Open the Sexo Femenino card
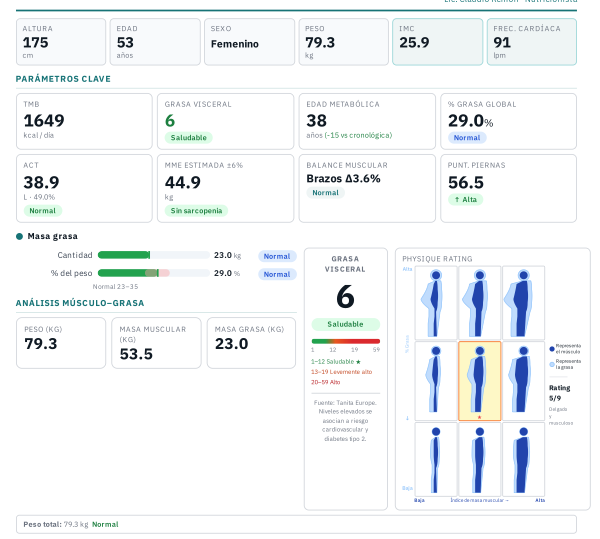This screenshot has height=539, width=600. (249, 42)
